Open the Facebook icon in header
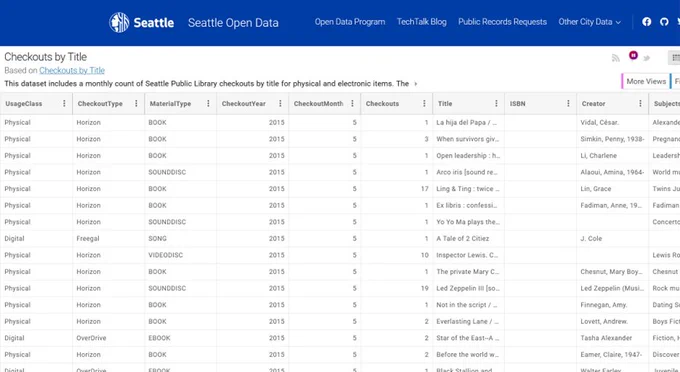 647,22
